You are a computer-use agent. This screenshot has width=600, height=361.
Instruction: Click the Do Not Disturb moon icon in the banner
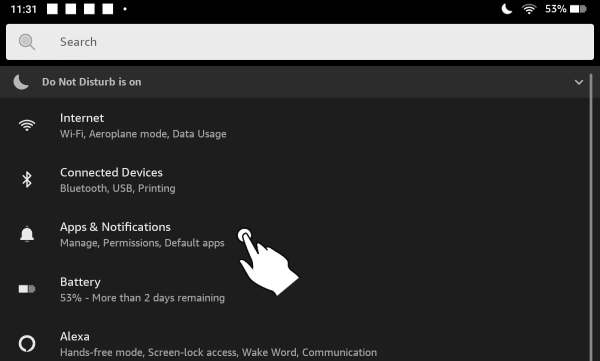[21, 82]
